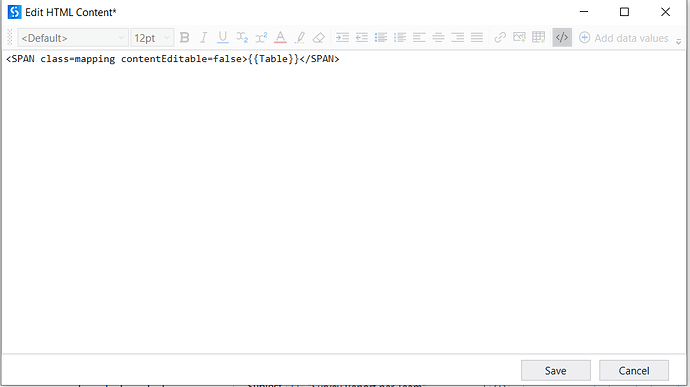Increase indent of text
The height and width of the screenshot is (387, 690).
(x=342, y=38)
